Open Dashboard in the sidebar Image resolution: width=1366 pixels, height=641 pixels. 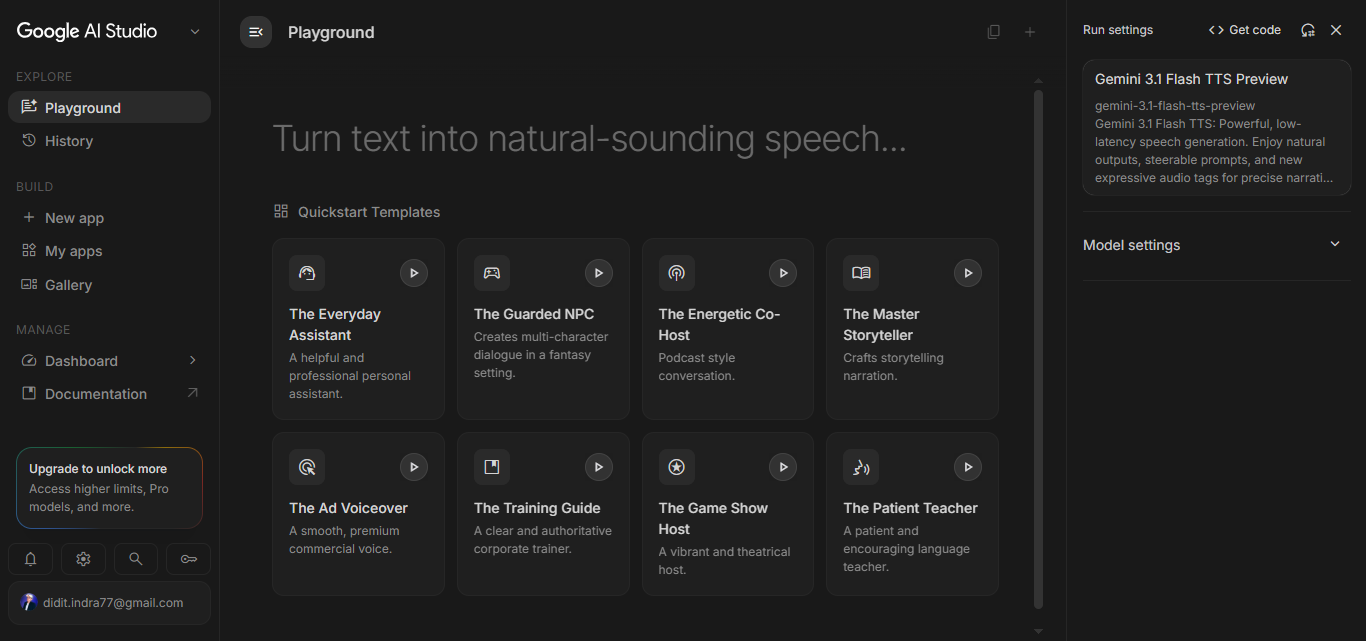click(x=110, y=361)
